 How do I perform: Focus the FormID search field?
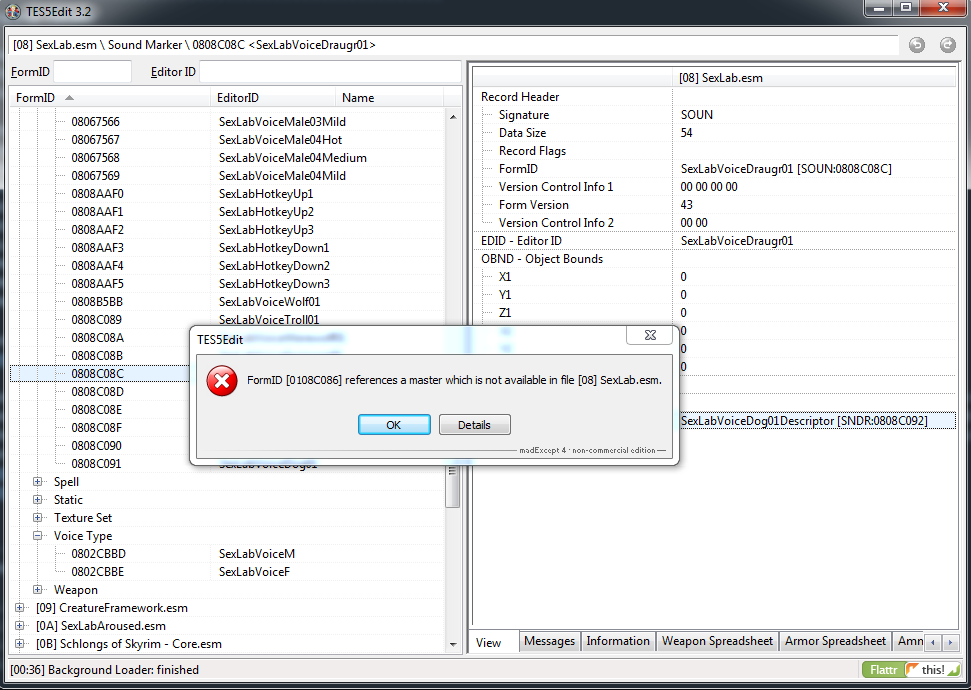(x=92, y=72)
